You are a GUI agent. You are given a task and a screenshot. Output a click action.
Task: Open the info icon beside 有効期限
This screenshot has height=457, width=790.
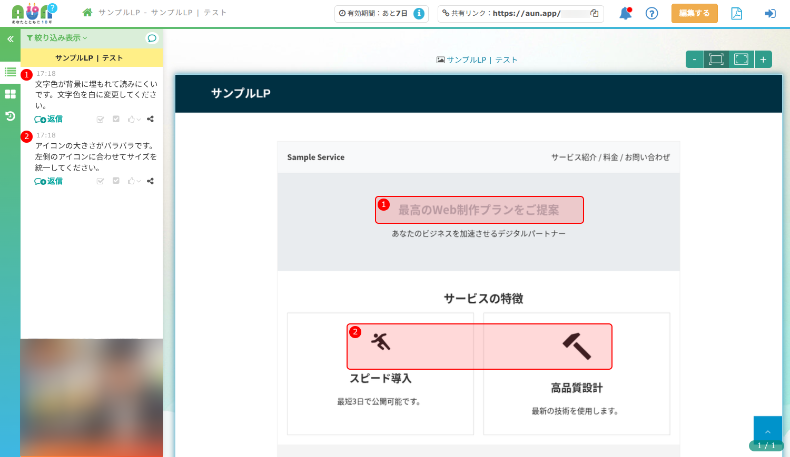click(x=419, y=14)
